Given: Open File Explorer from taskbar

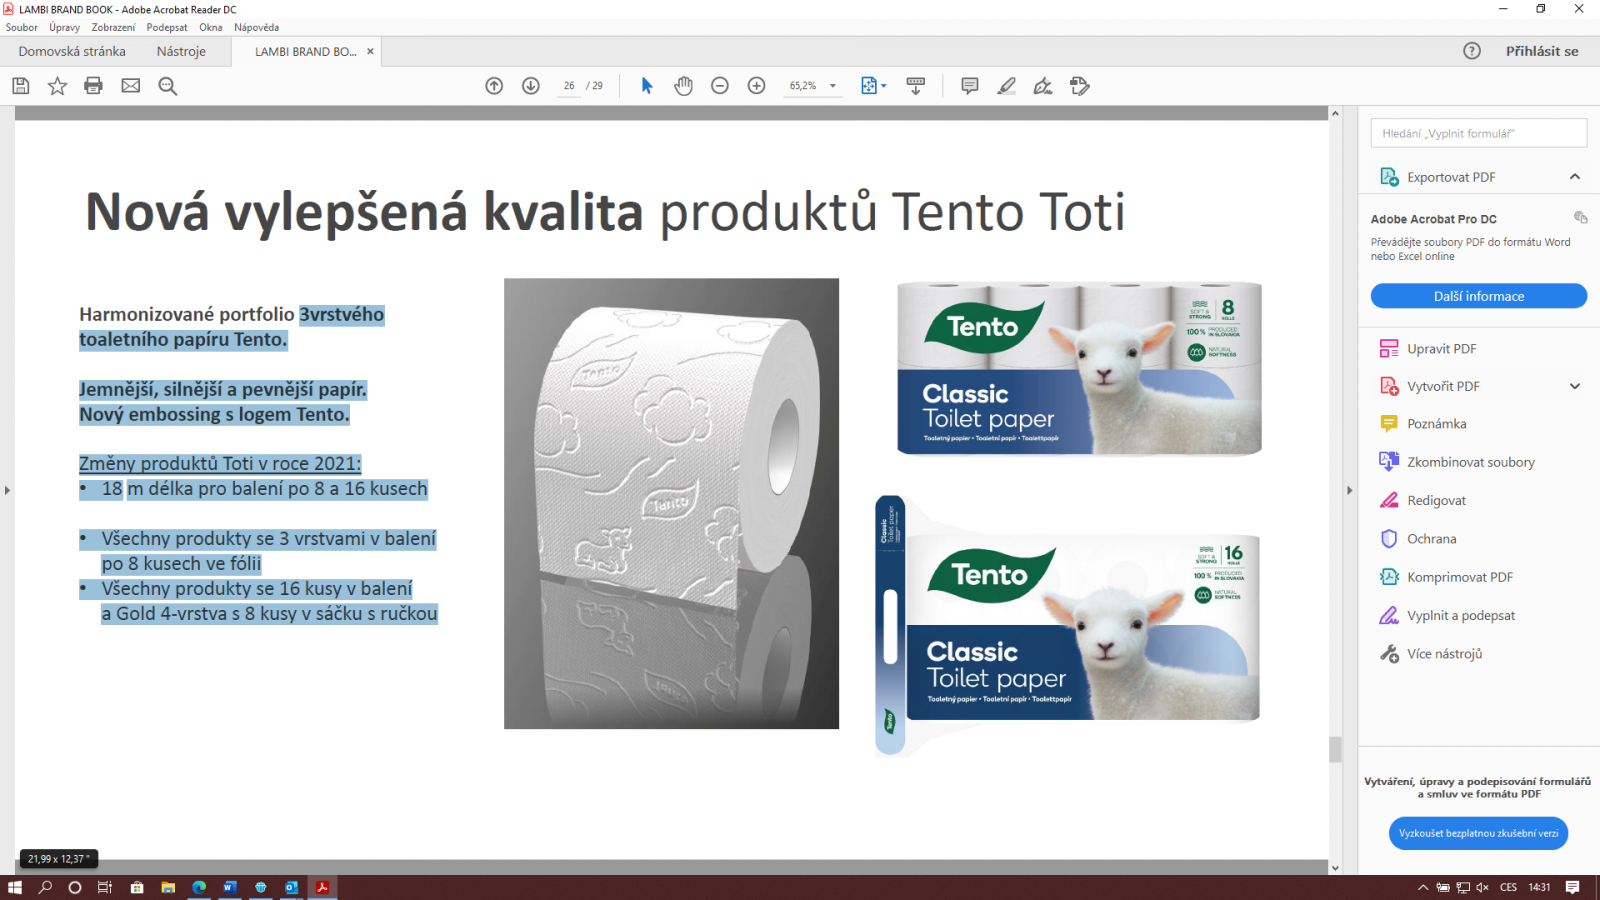Looking at the screenshot, I should click(x=168, y=887).
